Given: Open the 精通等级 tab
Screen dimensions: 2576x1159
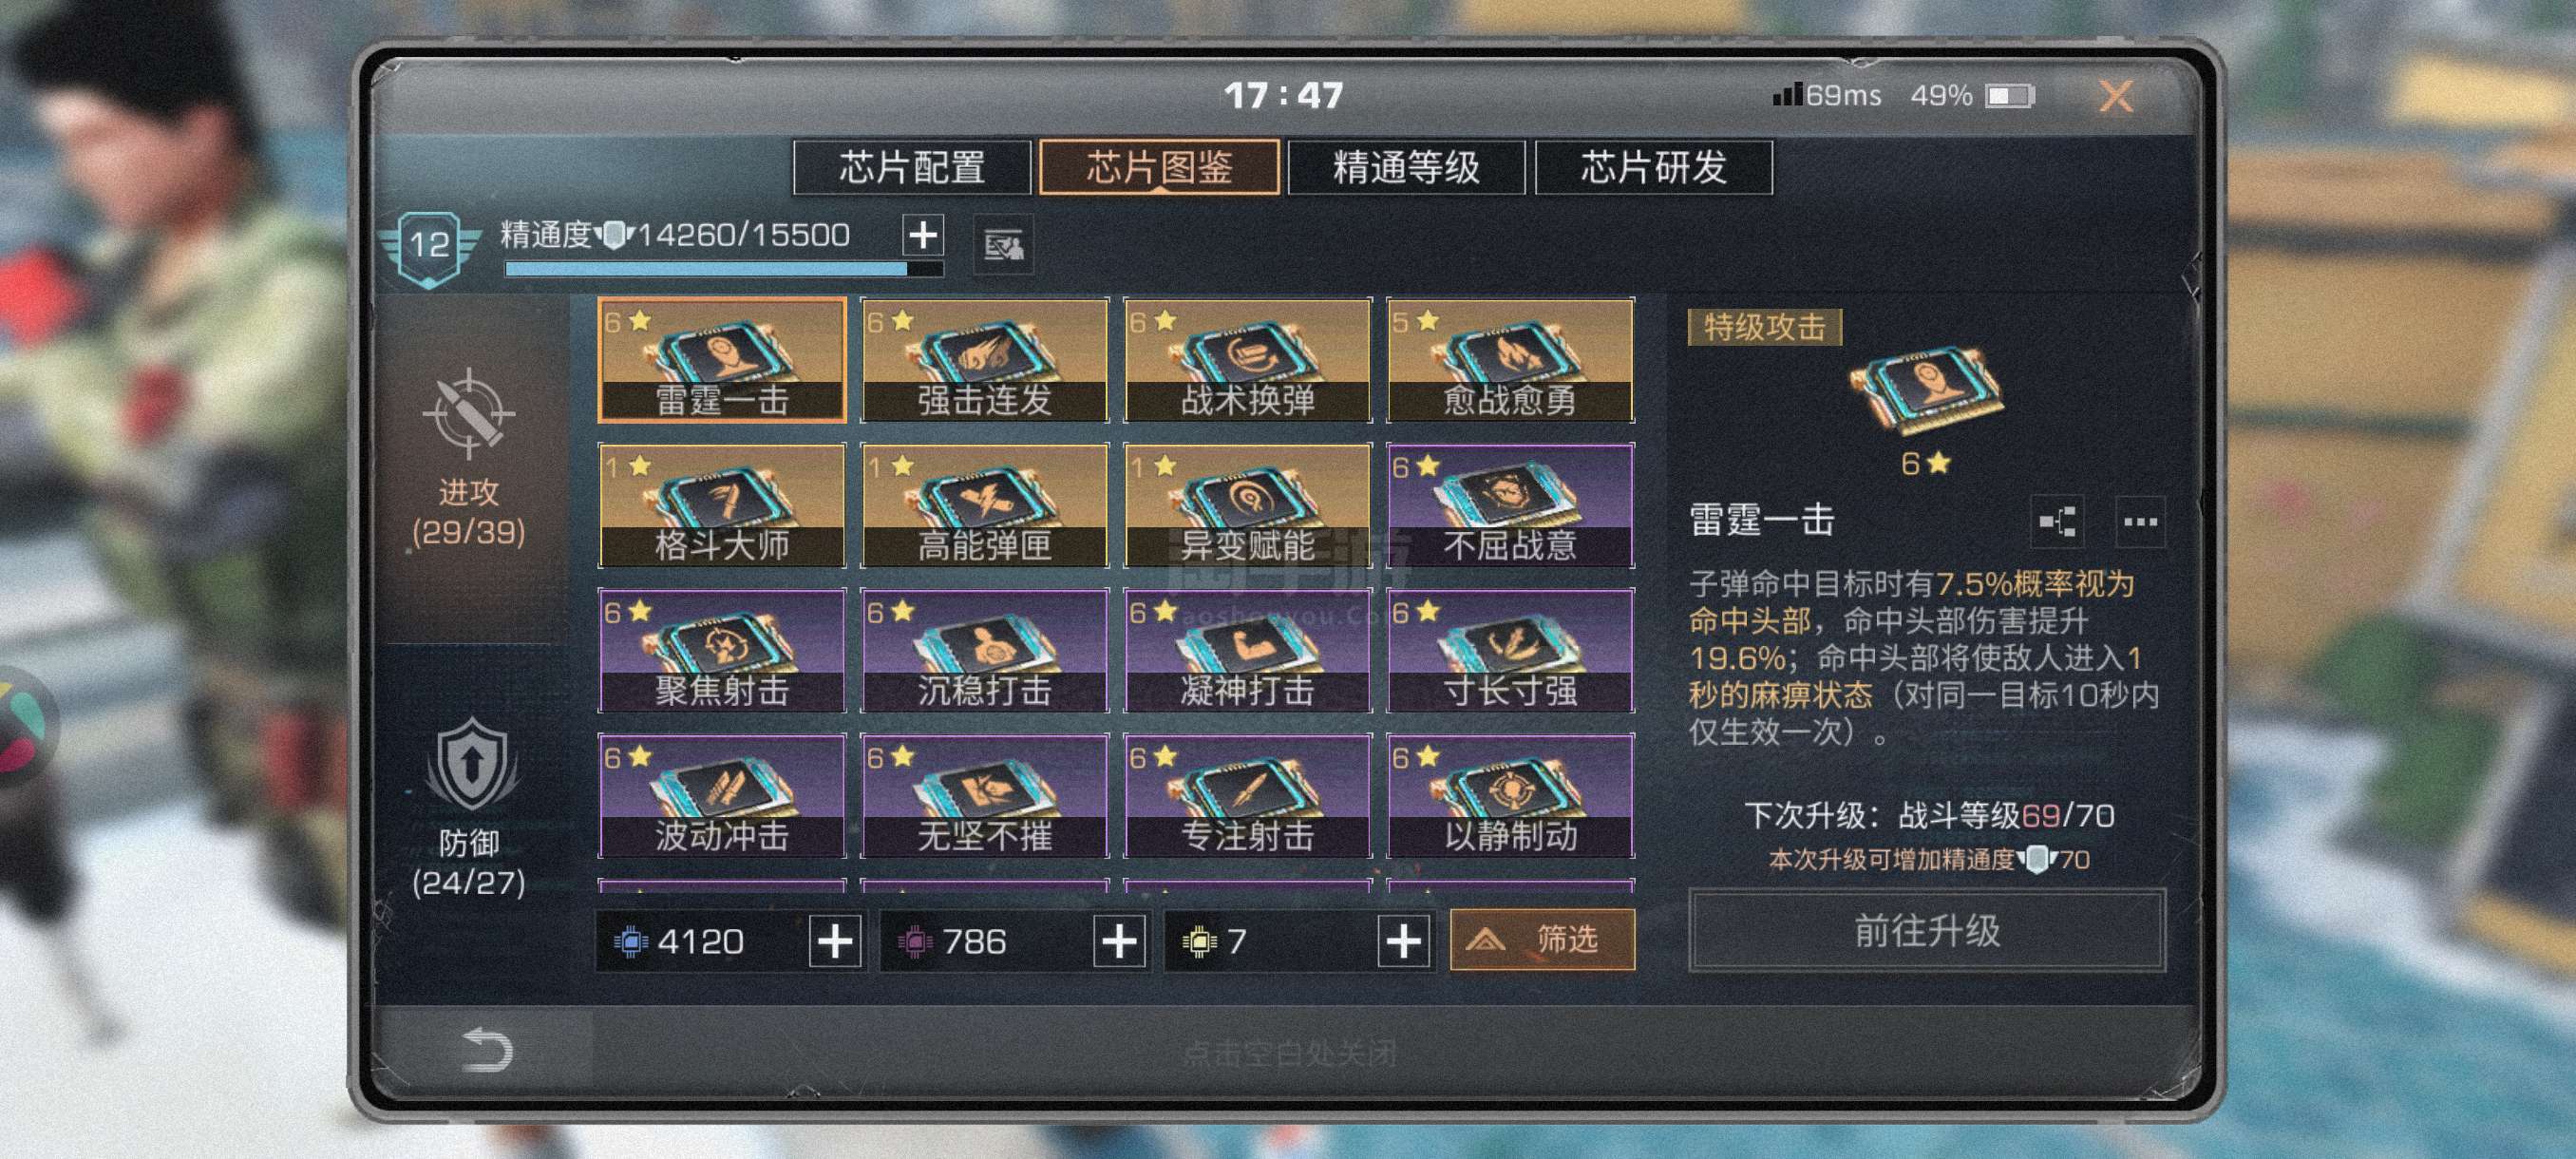Looking at the screenshot, I should click(x=1406, y=167).
